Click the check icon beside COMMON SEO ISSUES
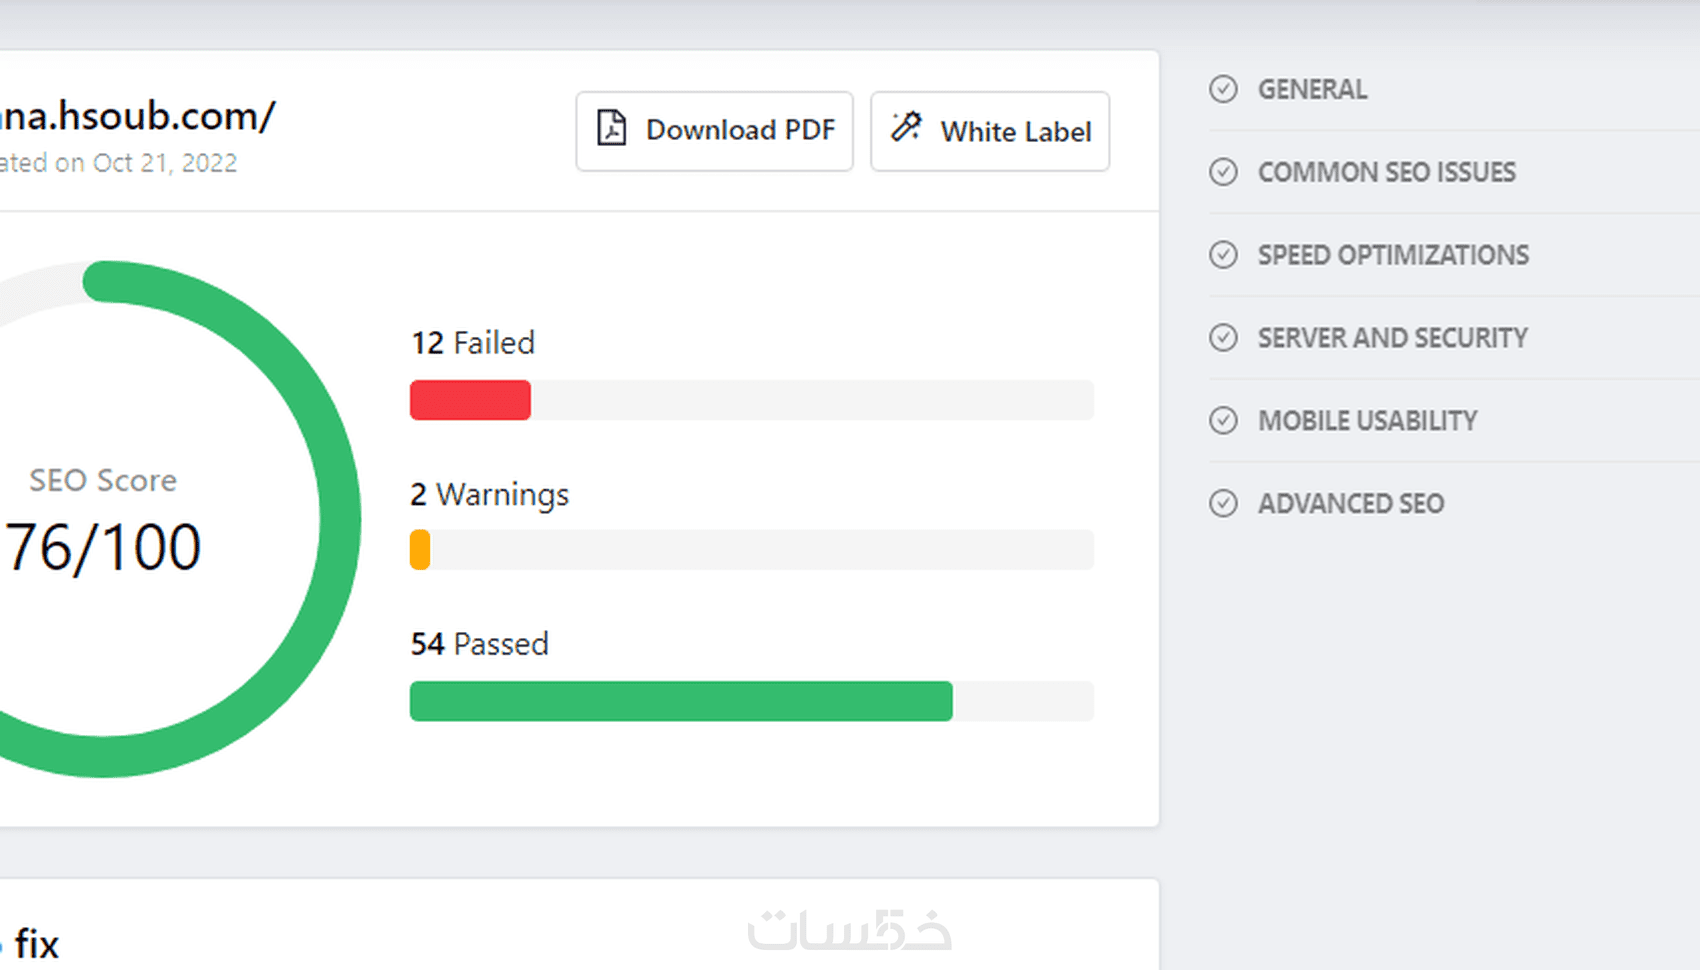The width and height of the screenshot is (1700, 970). tap(1223, 172)
